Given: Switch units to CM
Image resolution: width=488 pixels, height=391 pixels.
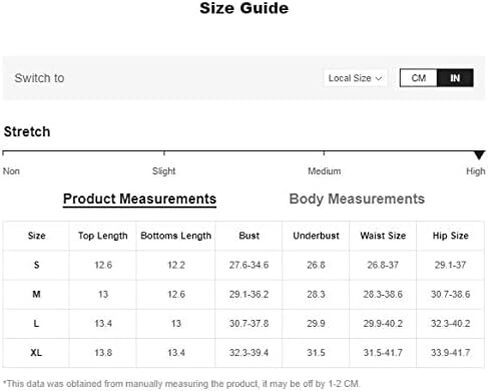Looking at the screenshot, I should pos(418,78).
